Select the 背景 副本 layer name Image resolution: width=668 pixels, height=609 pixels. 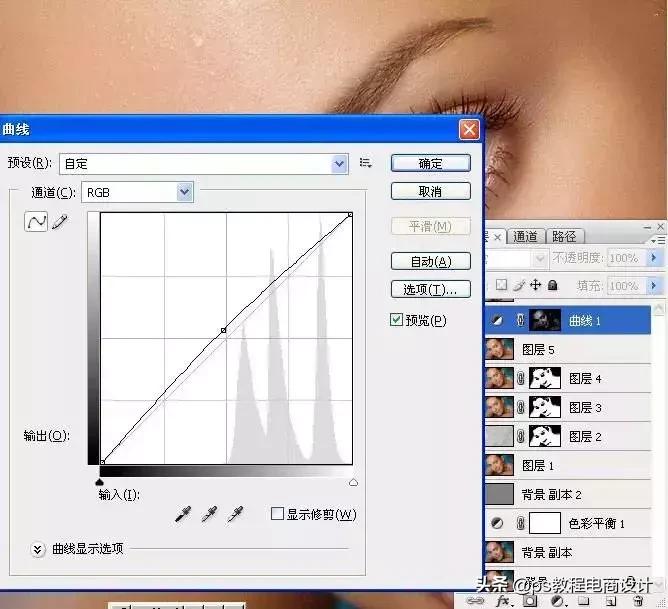[547, 552]
